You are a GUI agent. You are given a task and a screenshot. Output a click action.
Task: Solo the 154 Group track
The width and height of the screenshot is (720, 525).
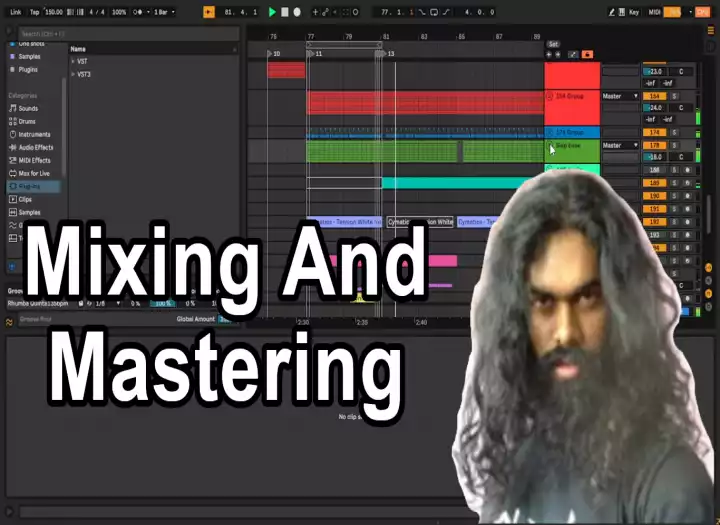[674, 96]
